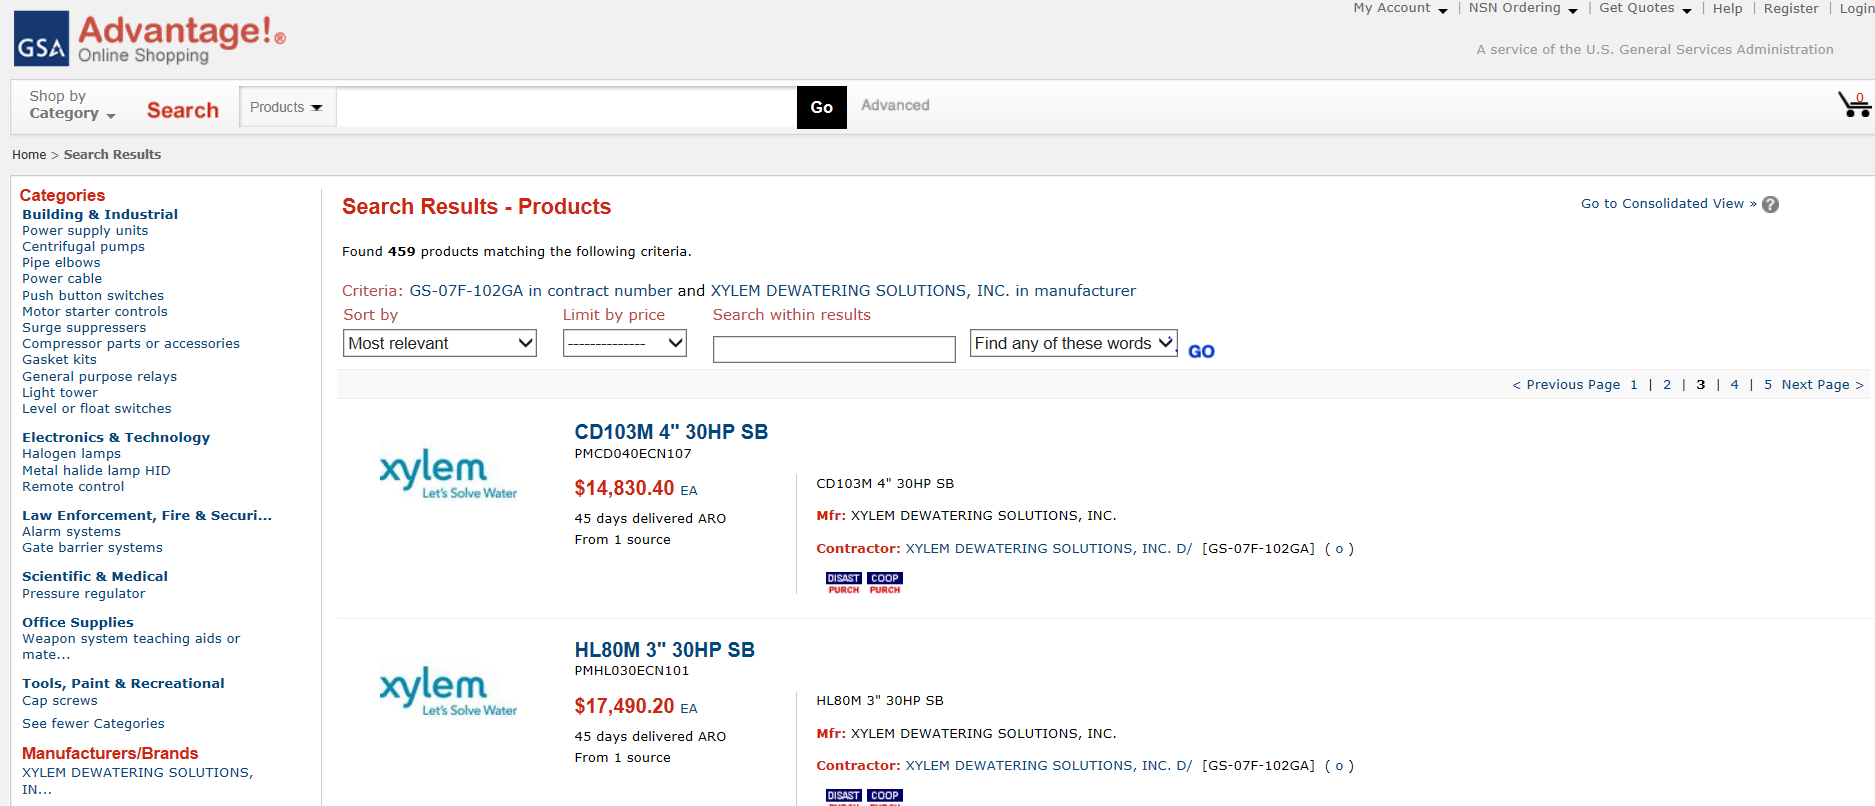Select Light tower category
This screenshot has width=1875, height=806.
click(60, 392)
